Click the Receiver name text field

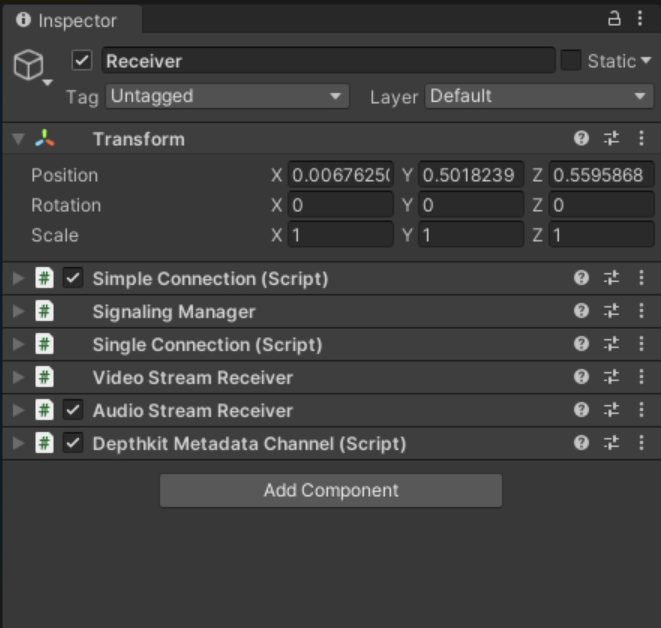pos(327,61)
